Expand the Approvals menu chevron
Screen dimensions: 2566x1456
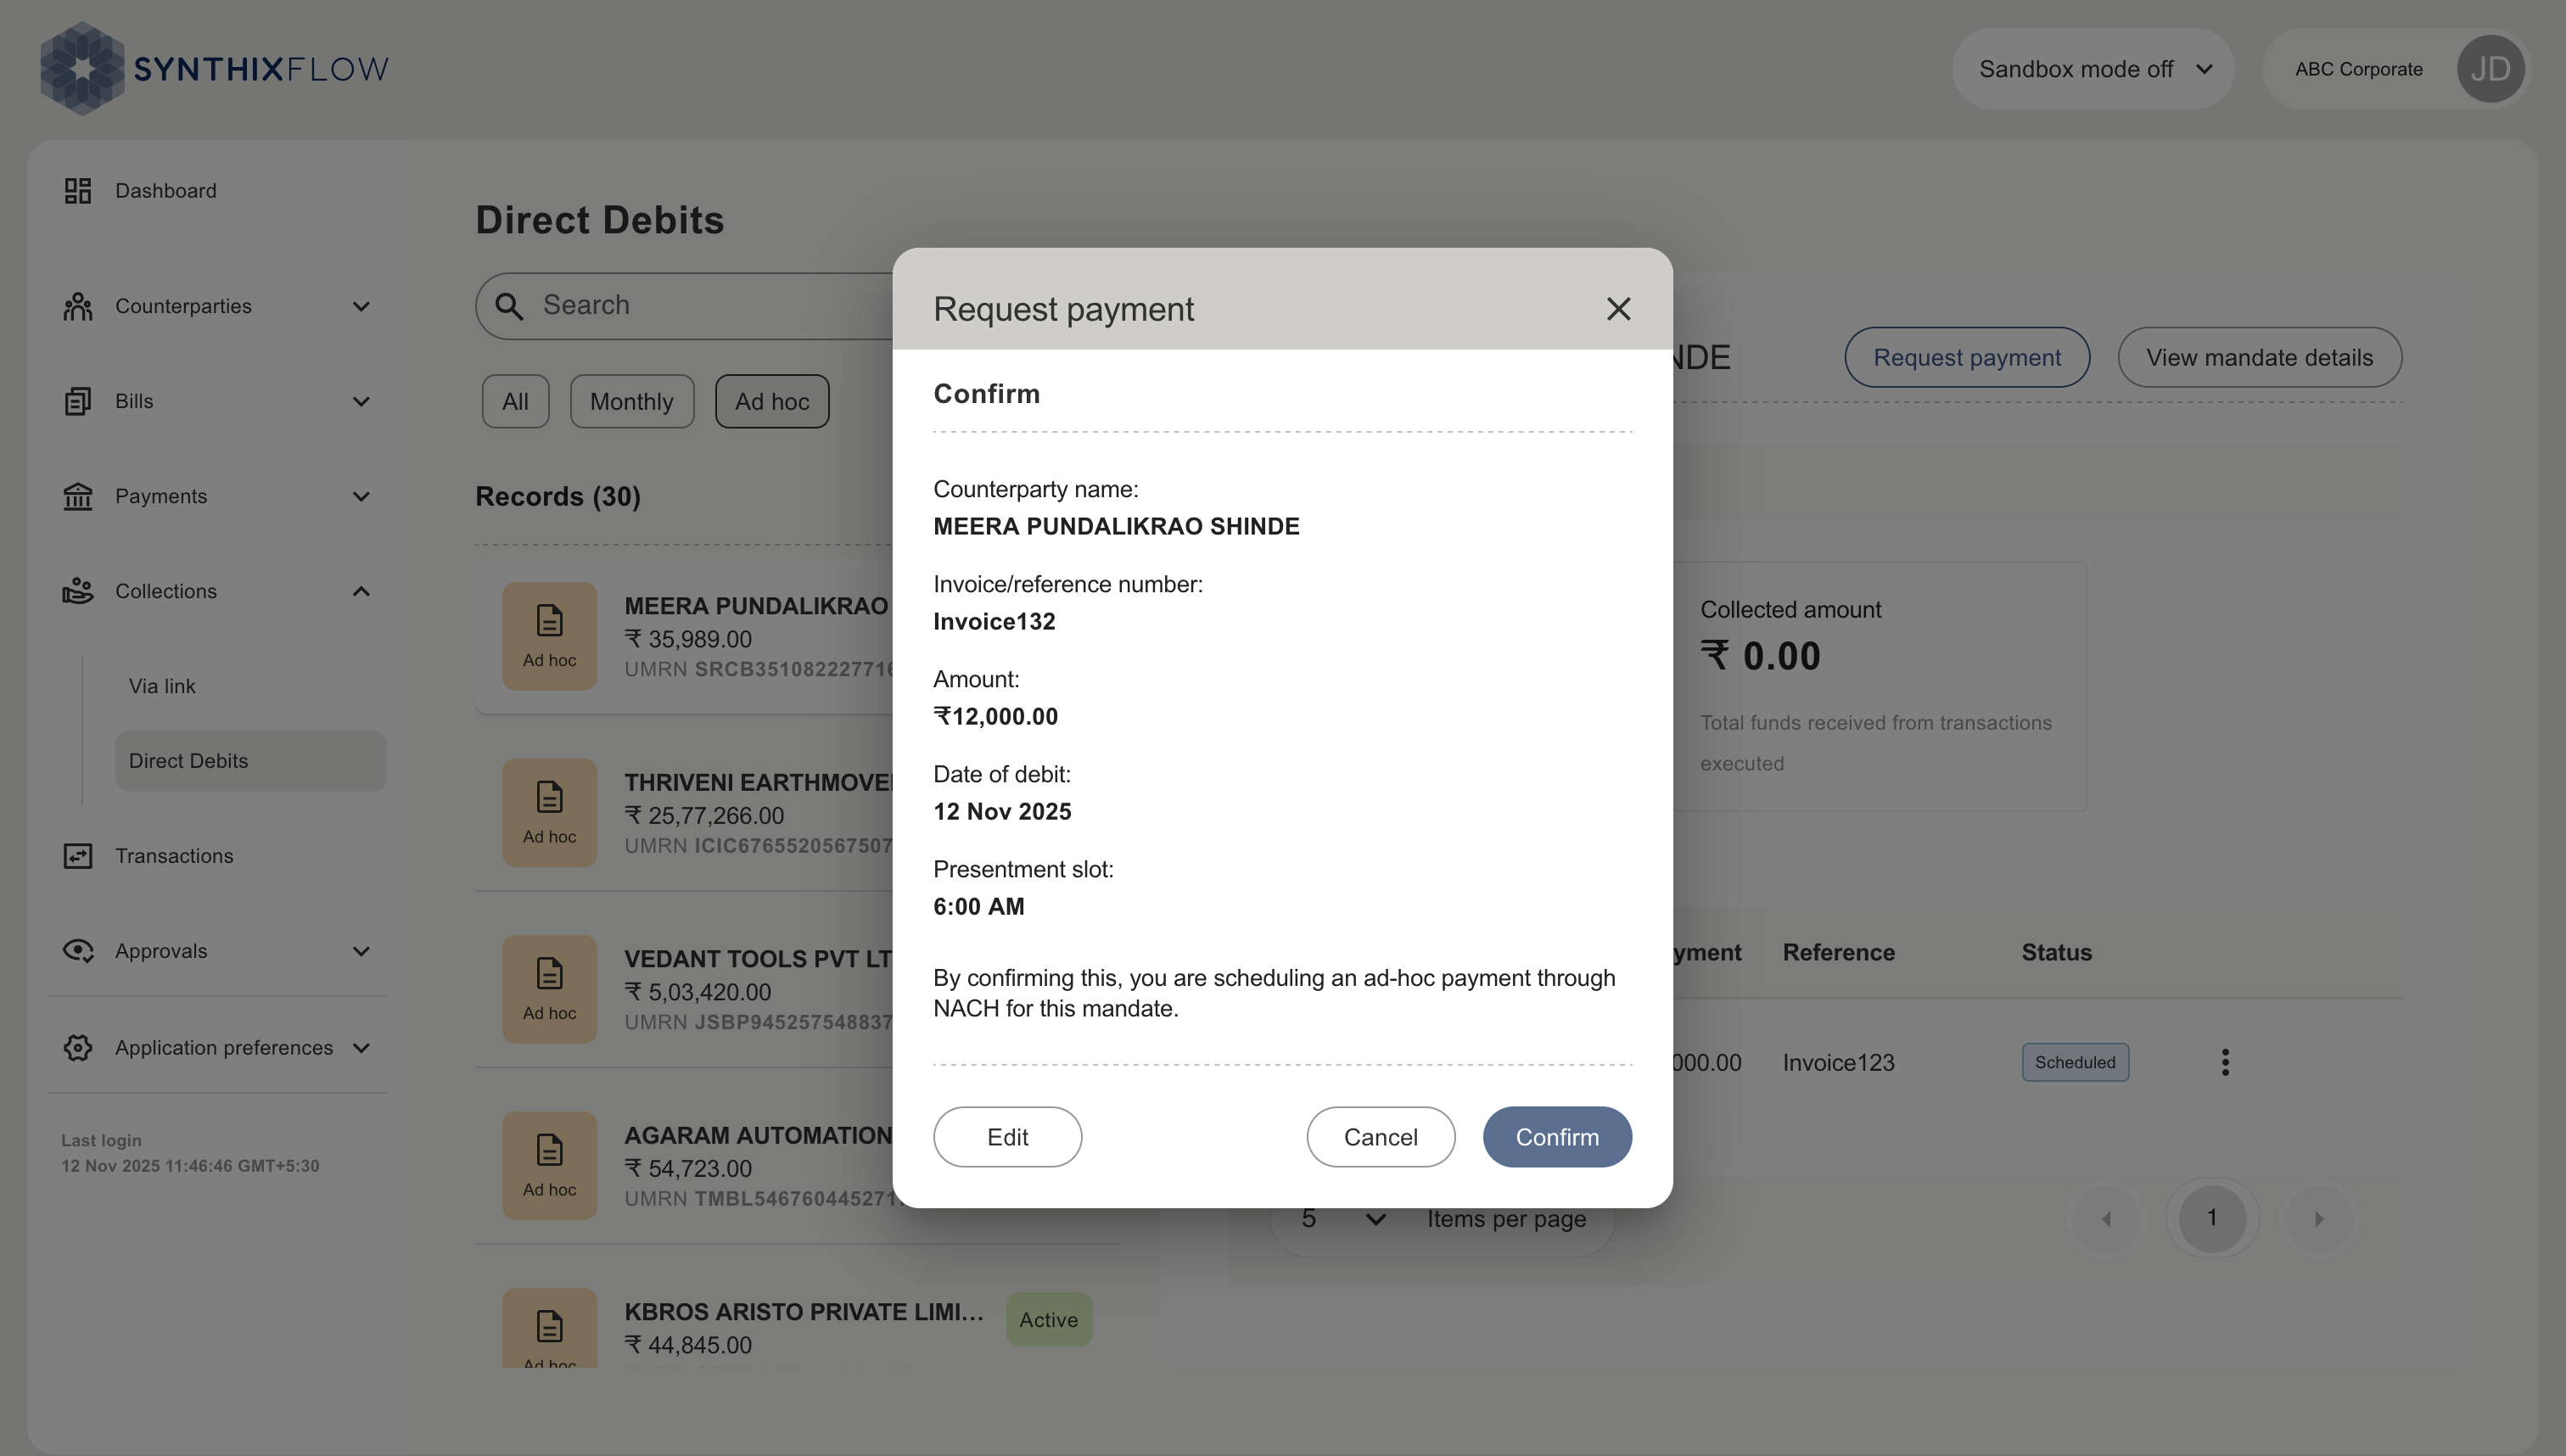pos(361,951)
